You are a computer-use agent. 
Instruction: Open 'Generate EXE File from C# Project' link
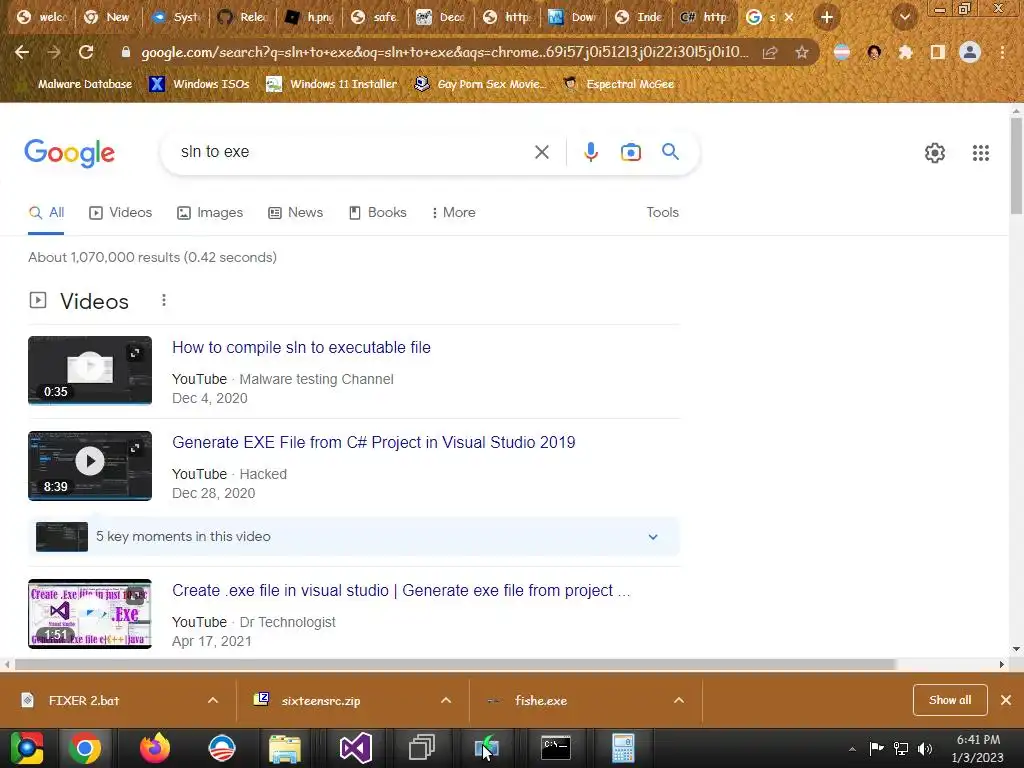pyautogui.click(x=374, y=442)
